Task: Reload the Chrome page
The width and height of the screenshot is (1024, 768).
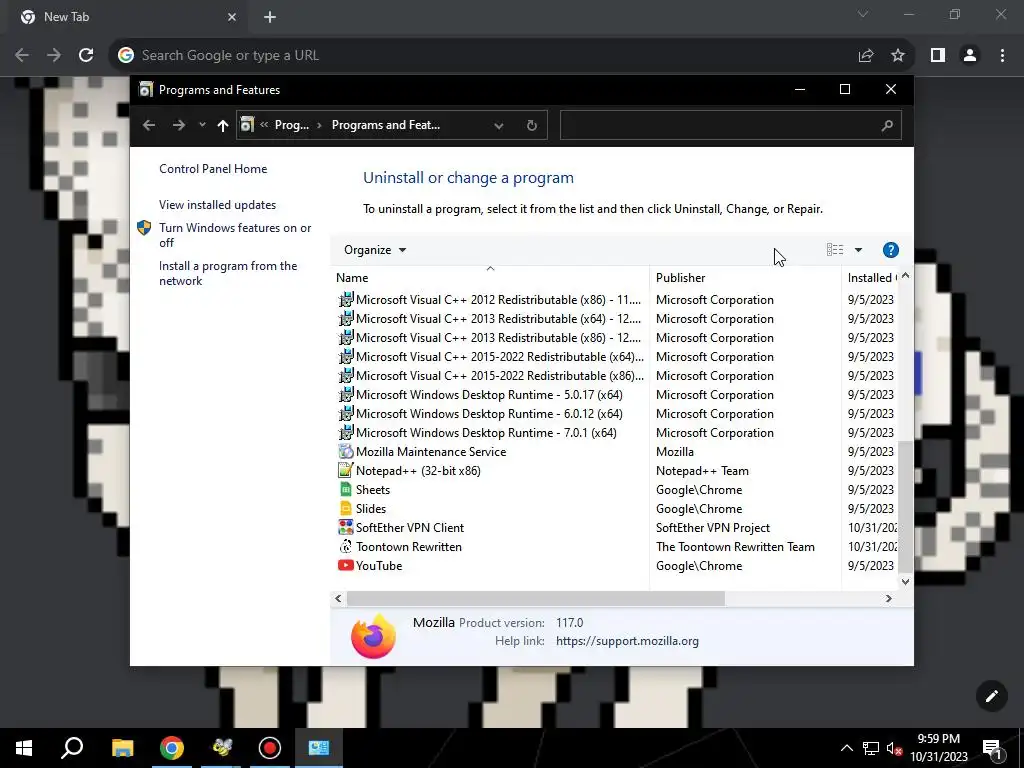Action: (86, 56)
